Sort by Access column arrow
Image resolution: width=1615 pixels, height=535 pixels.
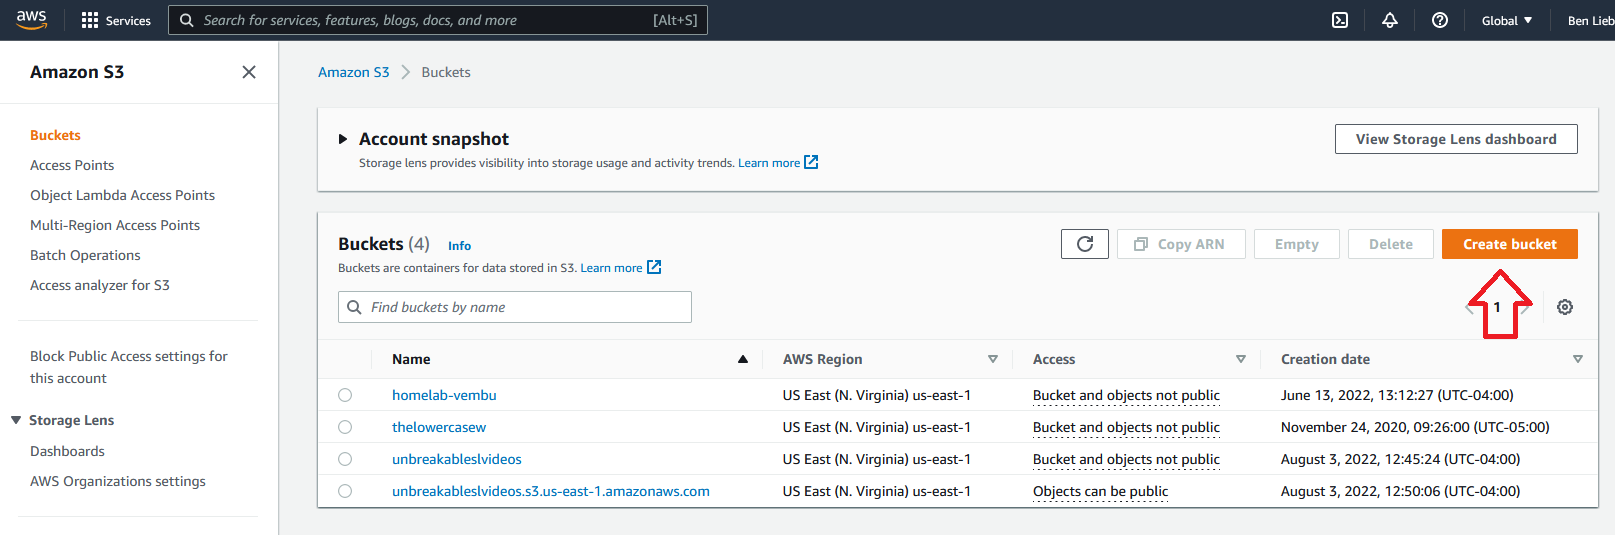point(1241,359)
